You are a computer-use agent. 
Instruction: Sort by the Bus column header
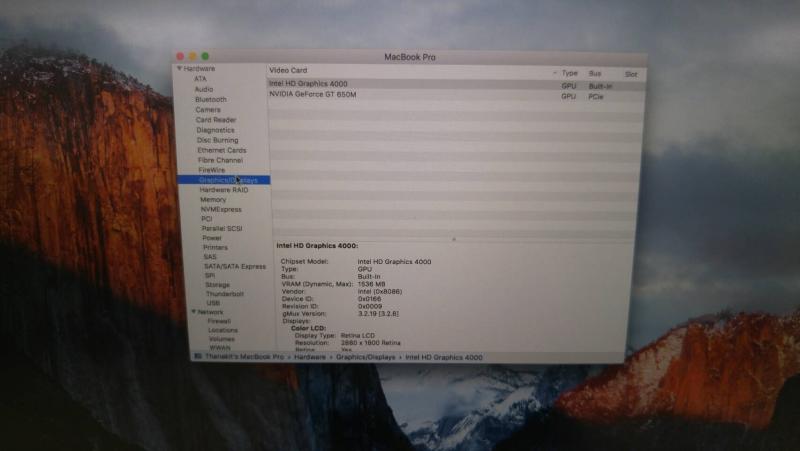(x=595, y=73)
